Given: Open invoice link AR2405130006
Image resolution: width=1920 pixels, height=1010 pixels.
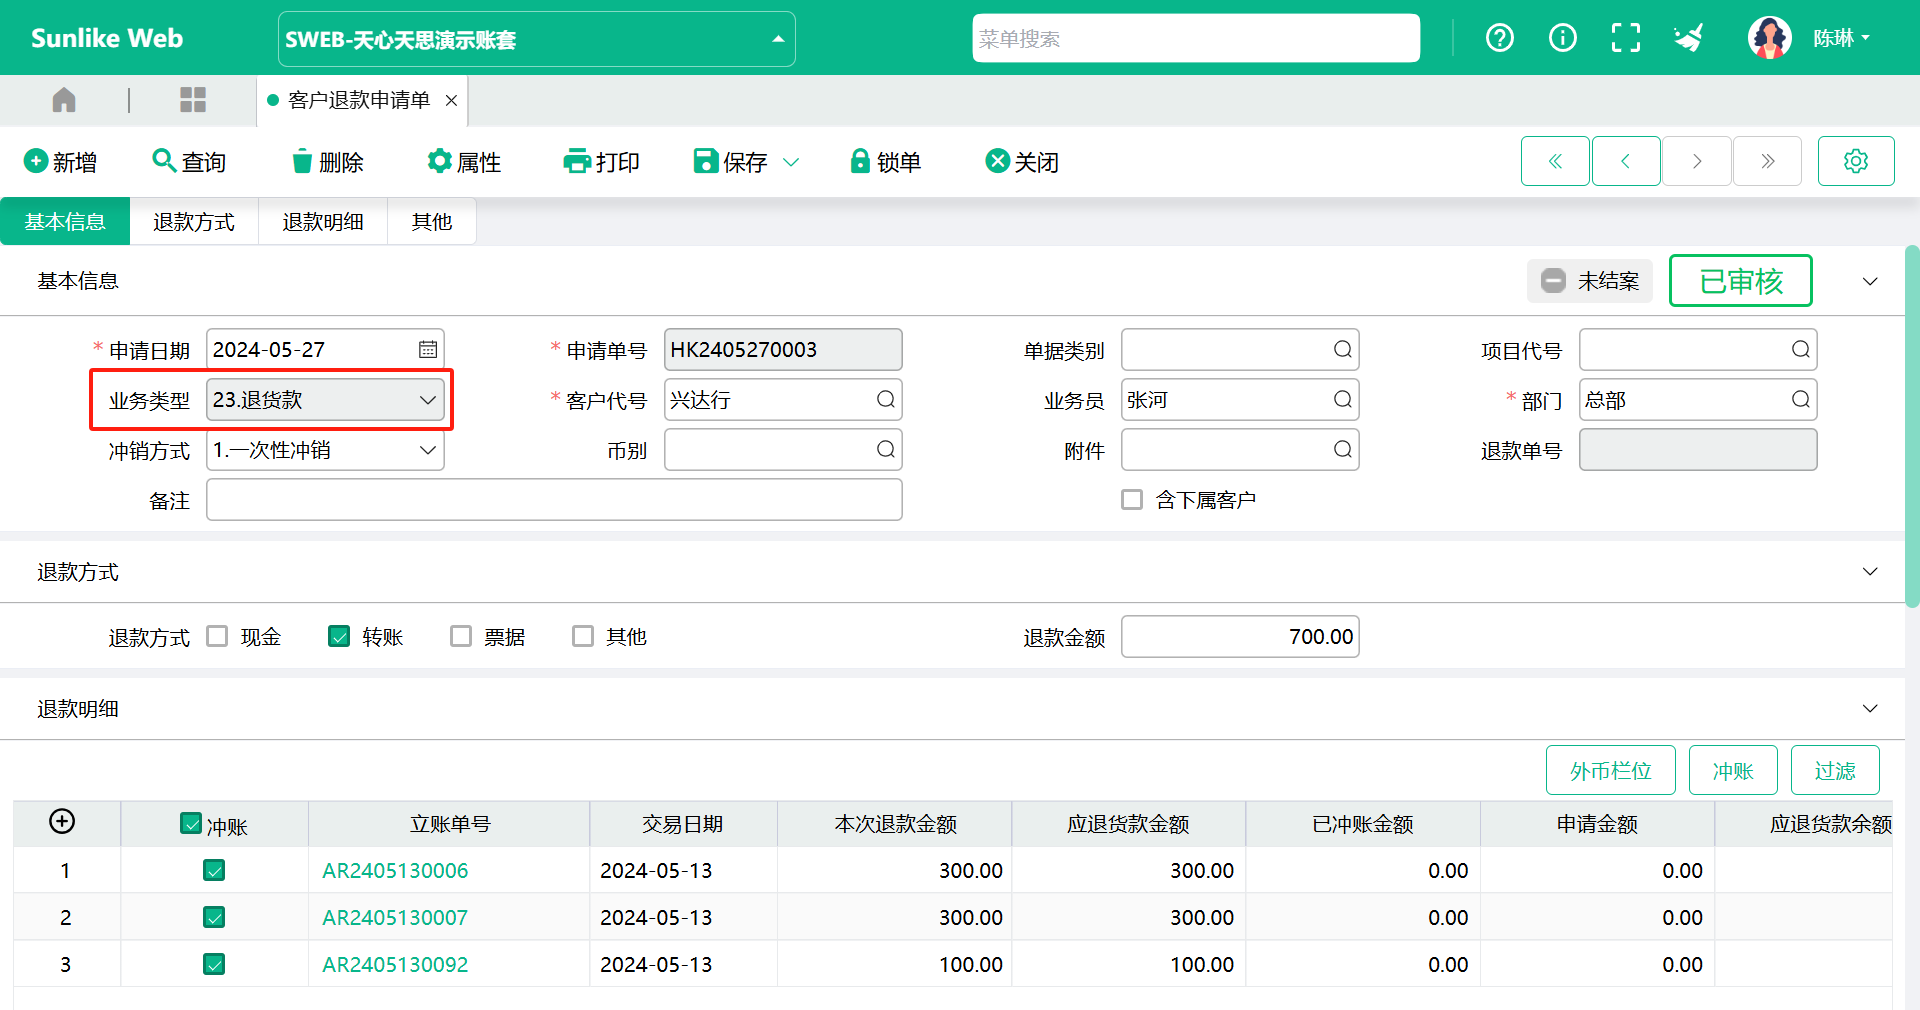Looking at the screenshot, I should [x=395, y=870].
